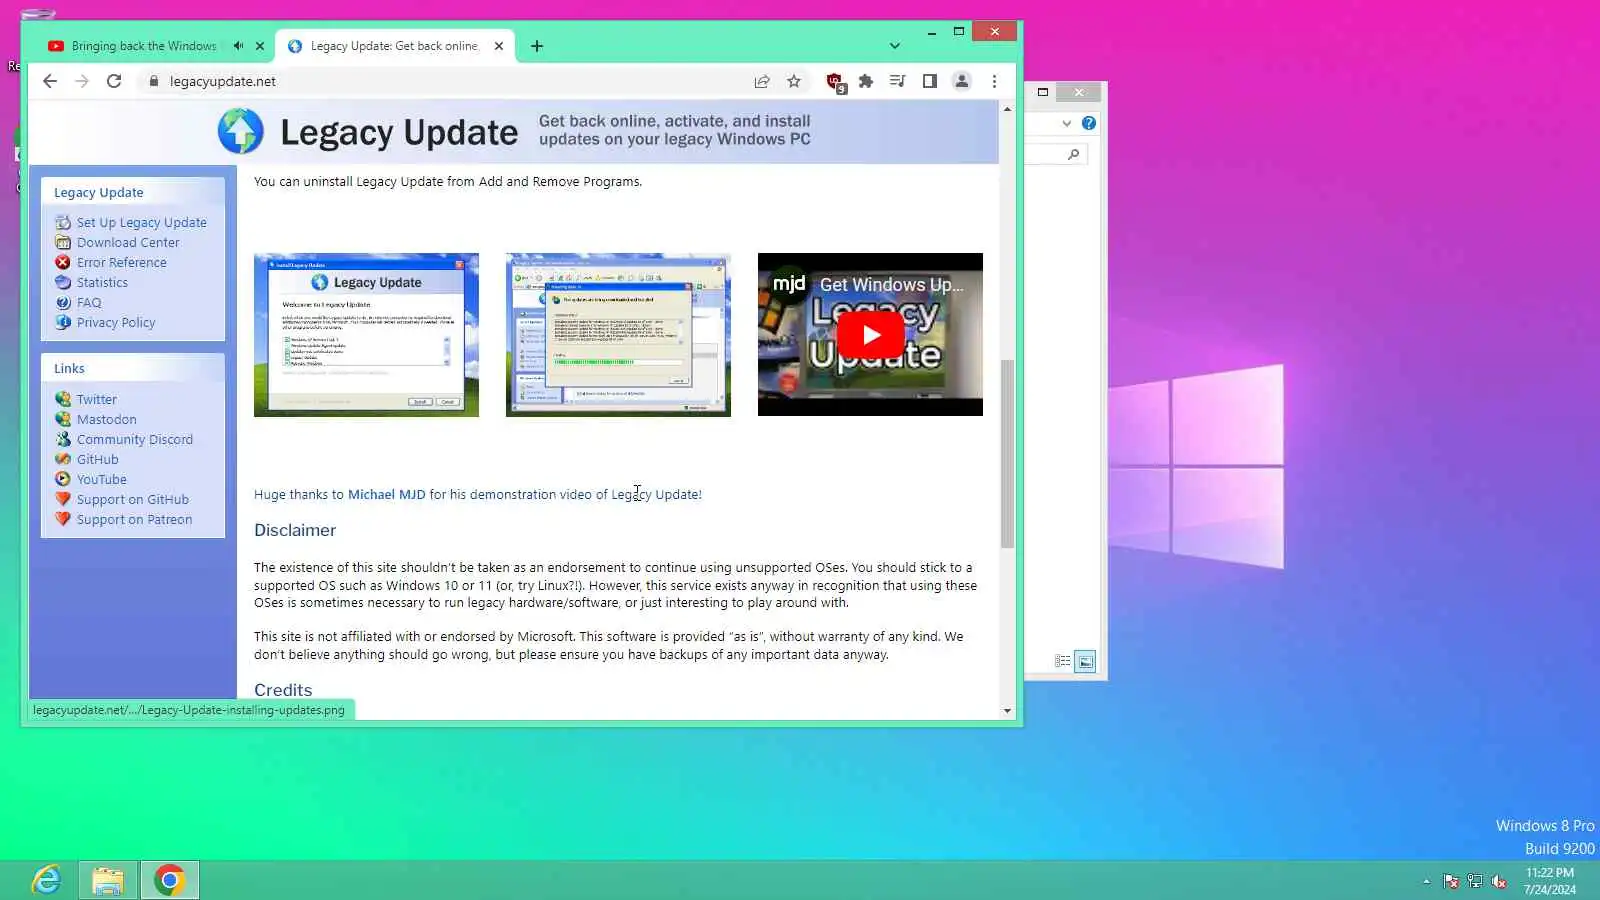Open the taskbar clock showing 11:22 PM
1600x900 pixels.
tap(1550, 881)
